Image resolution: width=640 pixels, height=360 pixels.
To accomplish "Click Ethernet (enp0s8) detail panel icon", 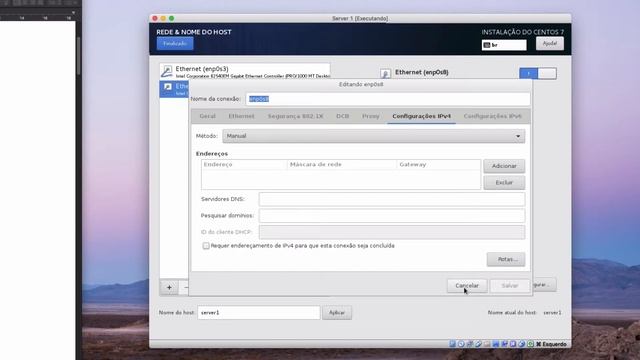I will [385, 73].
